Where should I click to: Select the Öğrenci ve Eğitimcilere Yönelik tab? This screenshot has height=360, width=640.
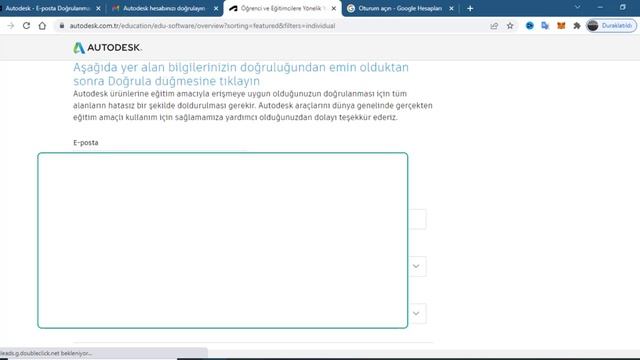click(x=282, y=8)
